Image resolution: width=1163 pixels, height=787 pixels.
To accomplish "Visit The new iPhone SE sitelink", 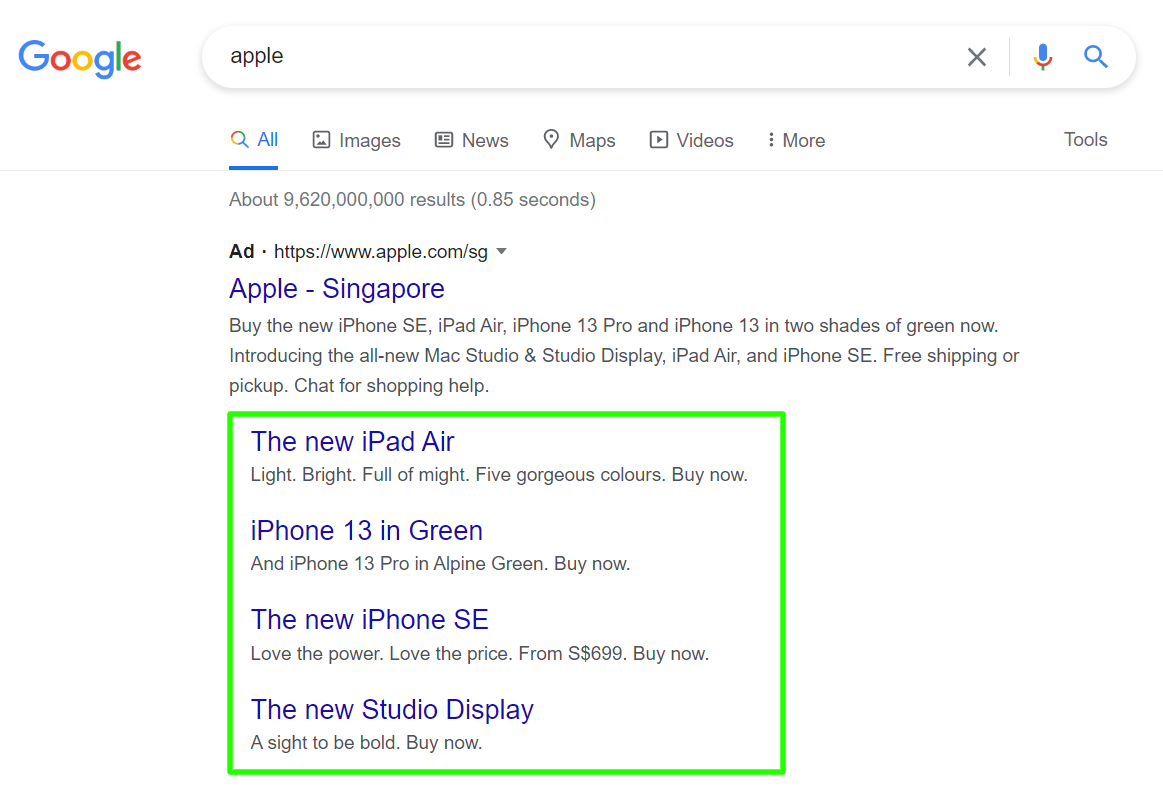I will [x=369, y=619].
